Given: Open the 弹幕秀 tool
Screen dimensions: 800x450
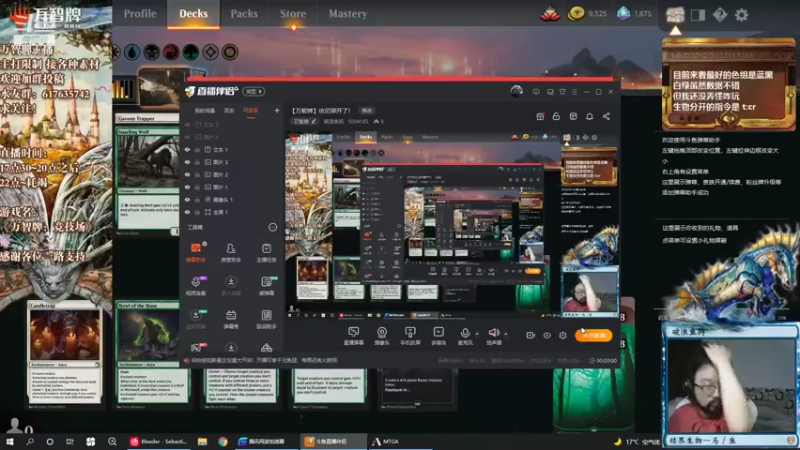Looking at the screenshot, I should [x=231, y=319].
